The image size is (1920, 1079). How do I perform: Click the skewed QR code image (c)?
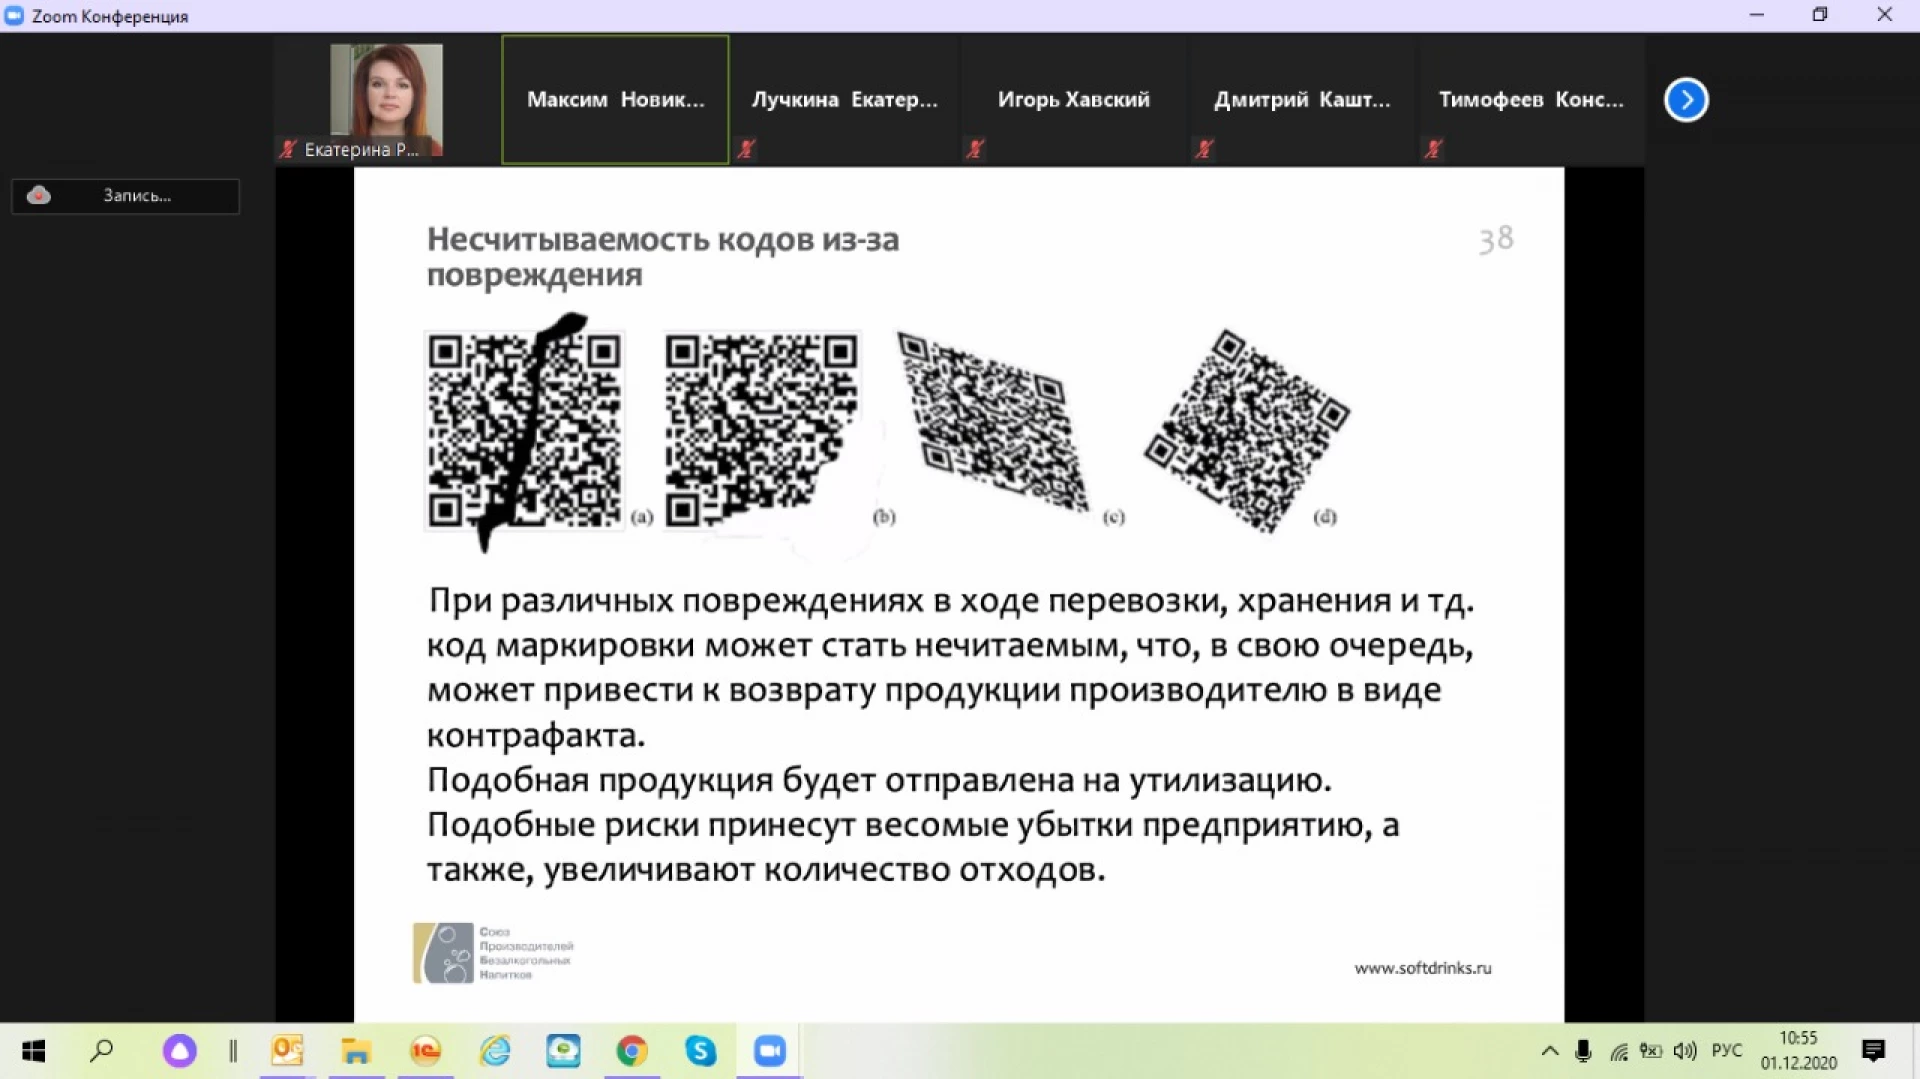tap(992, 422)
